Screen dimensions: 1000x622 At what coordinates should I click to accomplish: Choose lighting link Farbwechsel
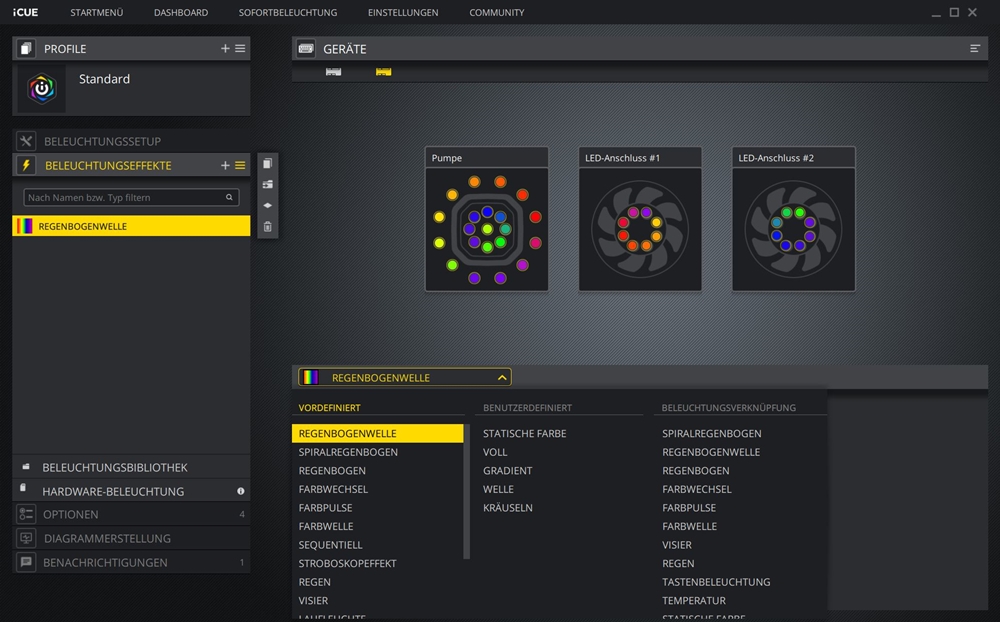696,489
